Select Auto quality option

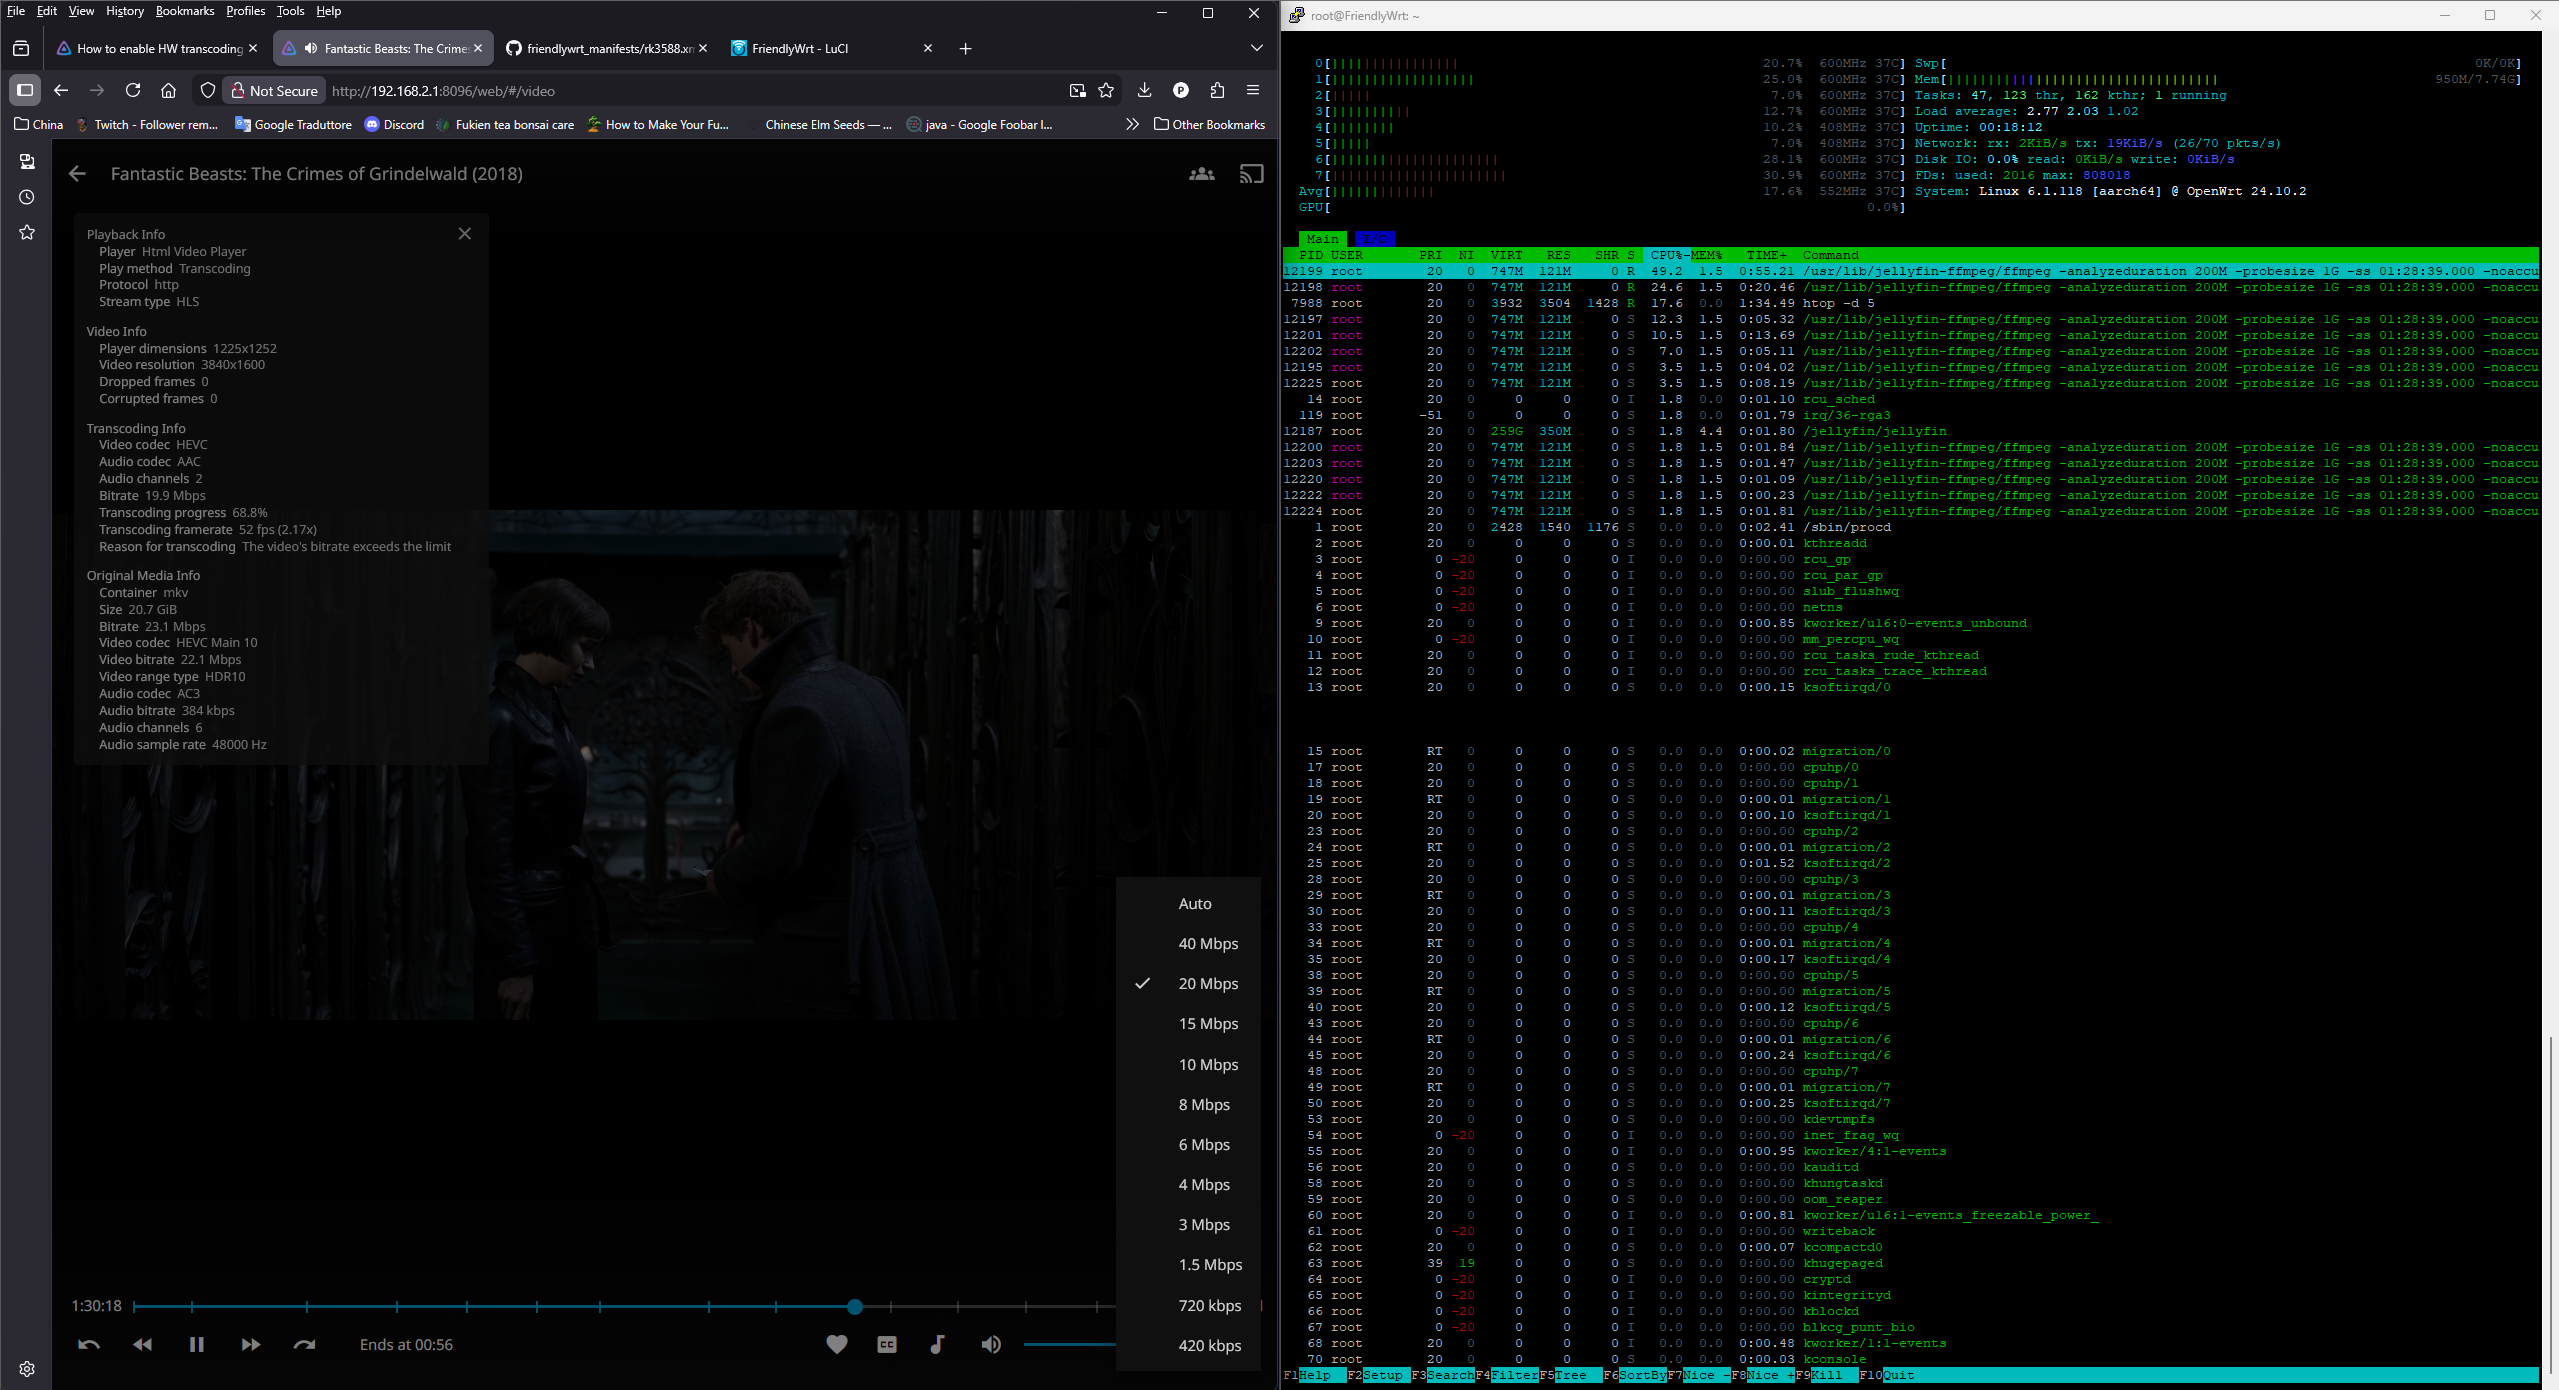[x=1194, y=904]
